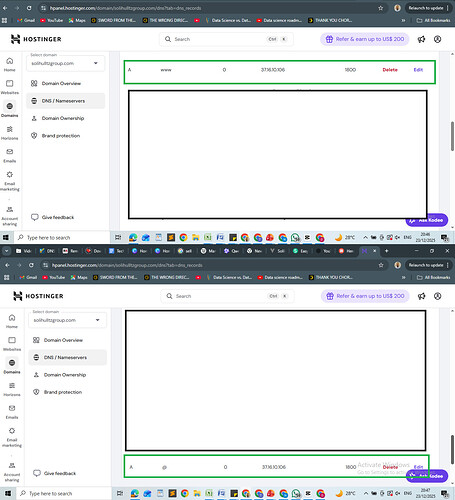The width and height of the screenshot is (455, 500).
Task: Select the '@' name cell in the A record row
Action: point(164,467)
